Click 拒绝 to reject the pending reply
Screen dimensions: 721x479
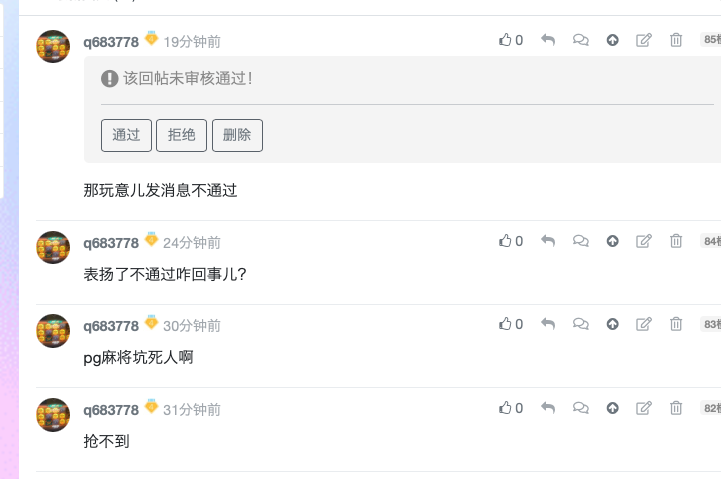[x=181, y=135]
